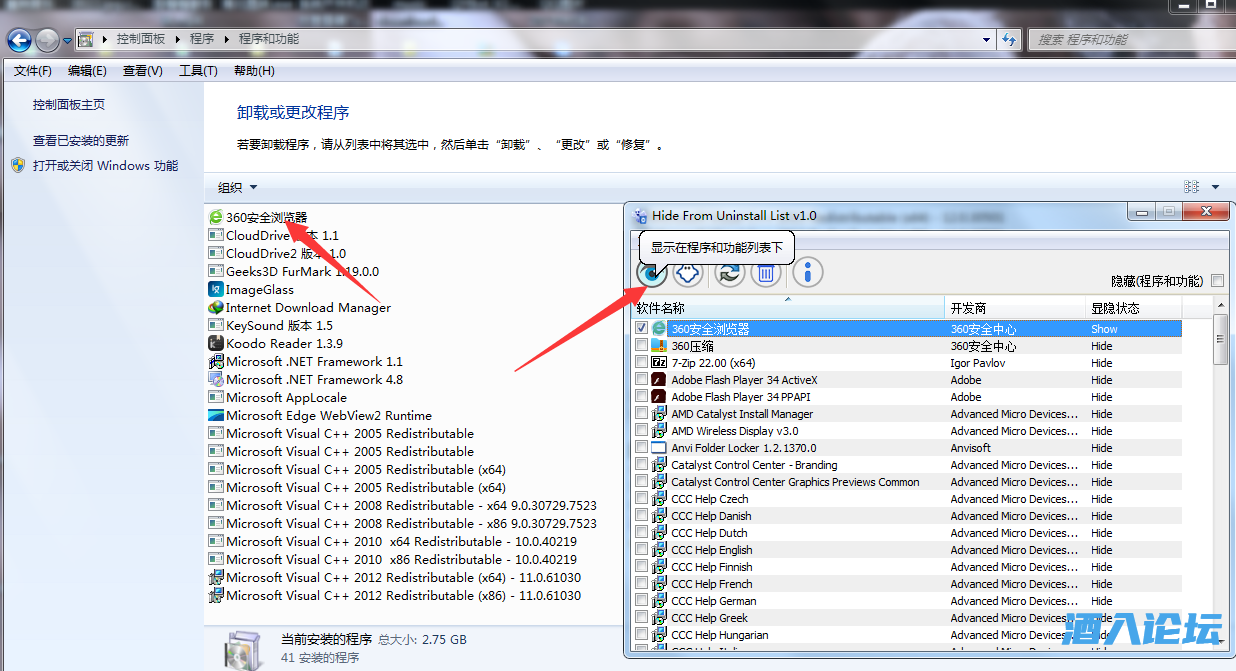Tick the 7-Zip 22.00 (x64) checkbox
The image size is (1236, 671).
641,362
